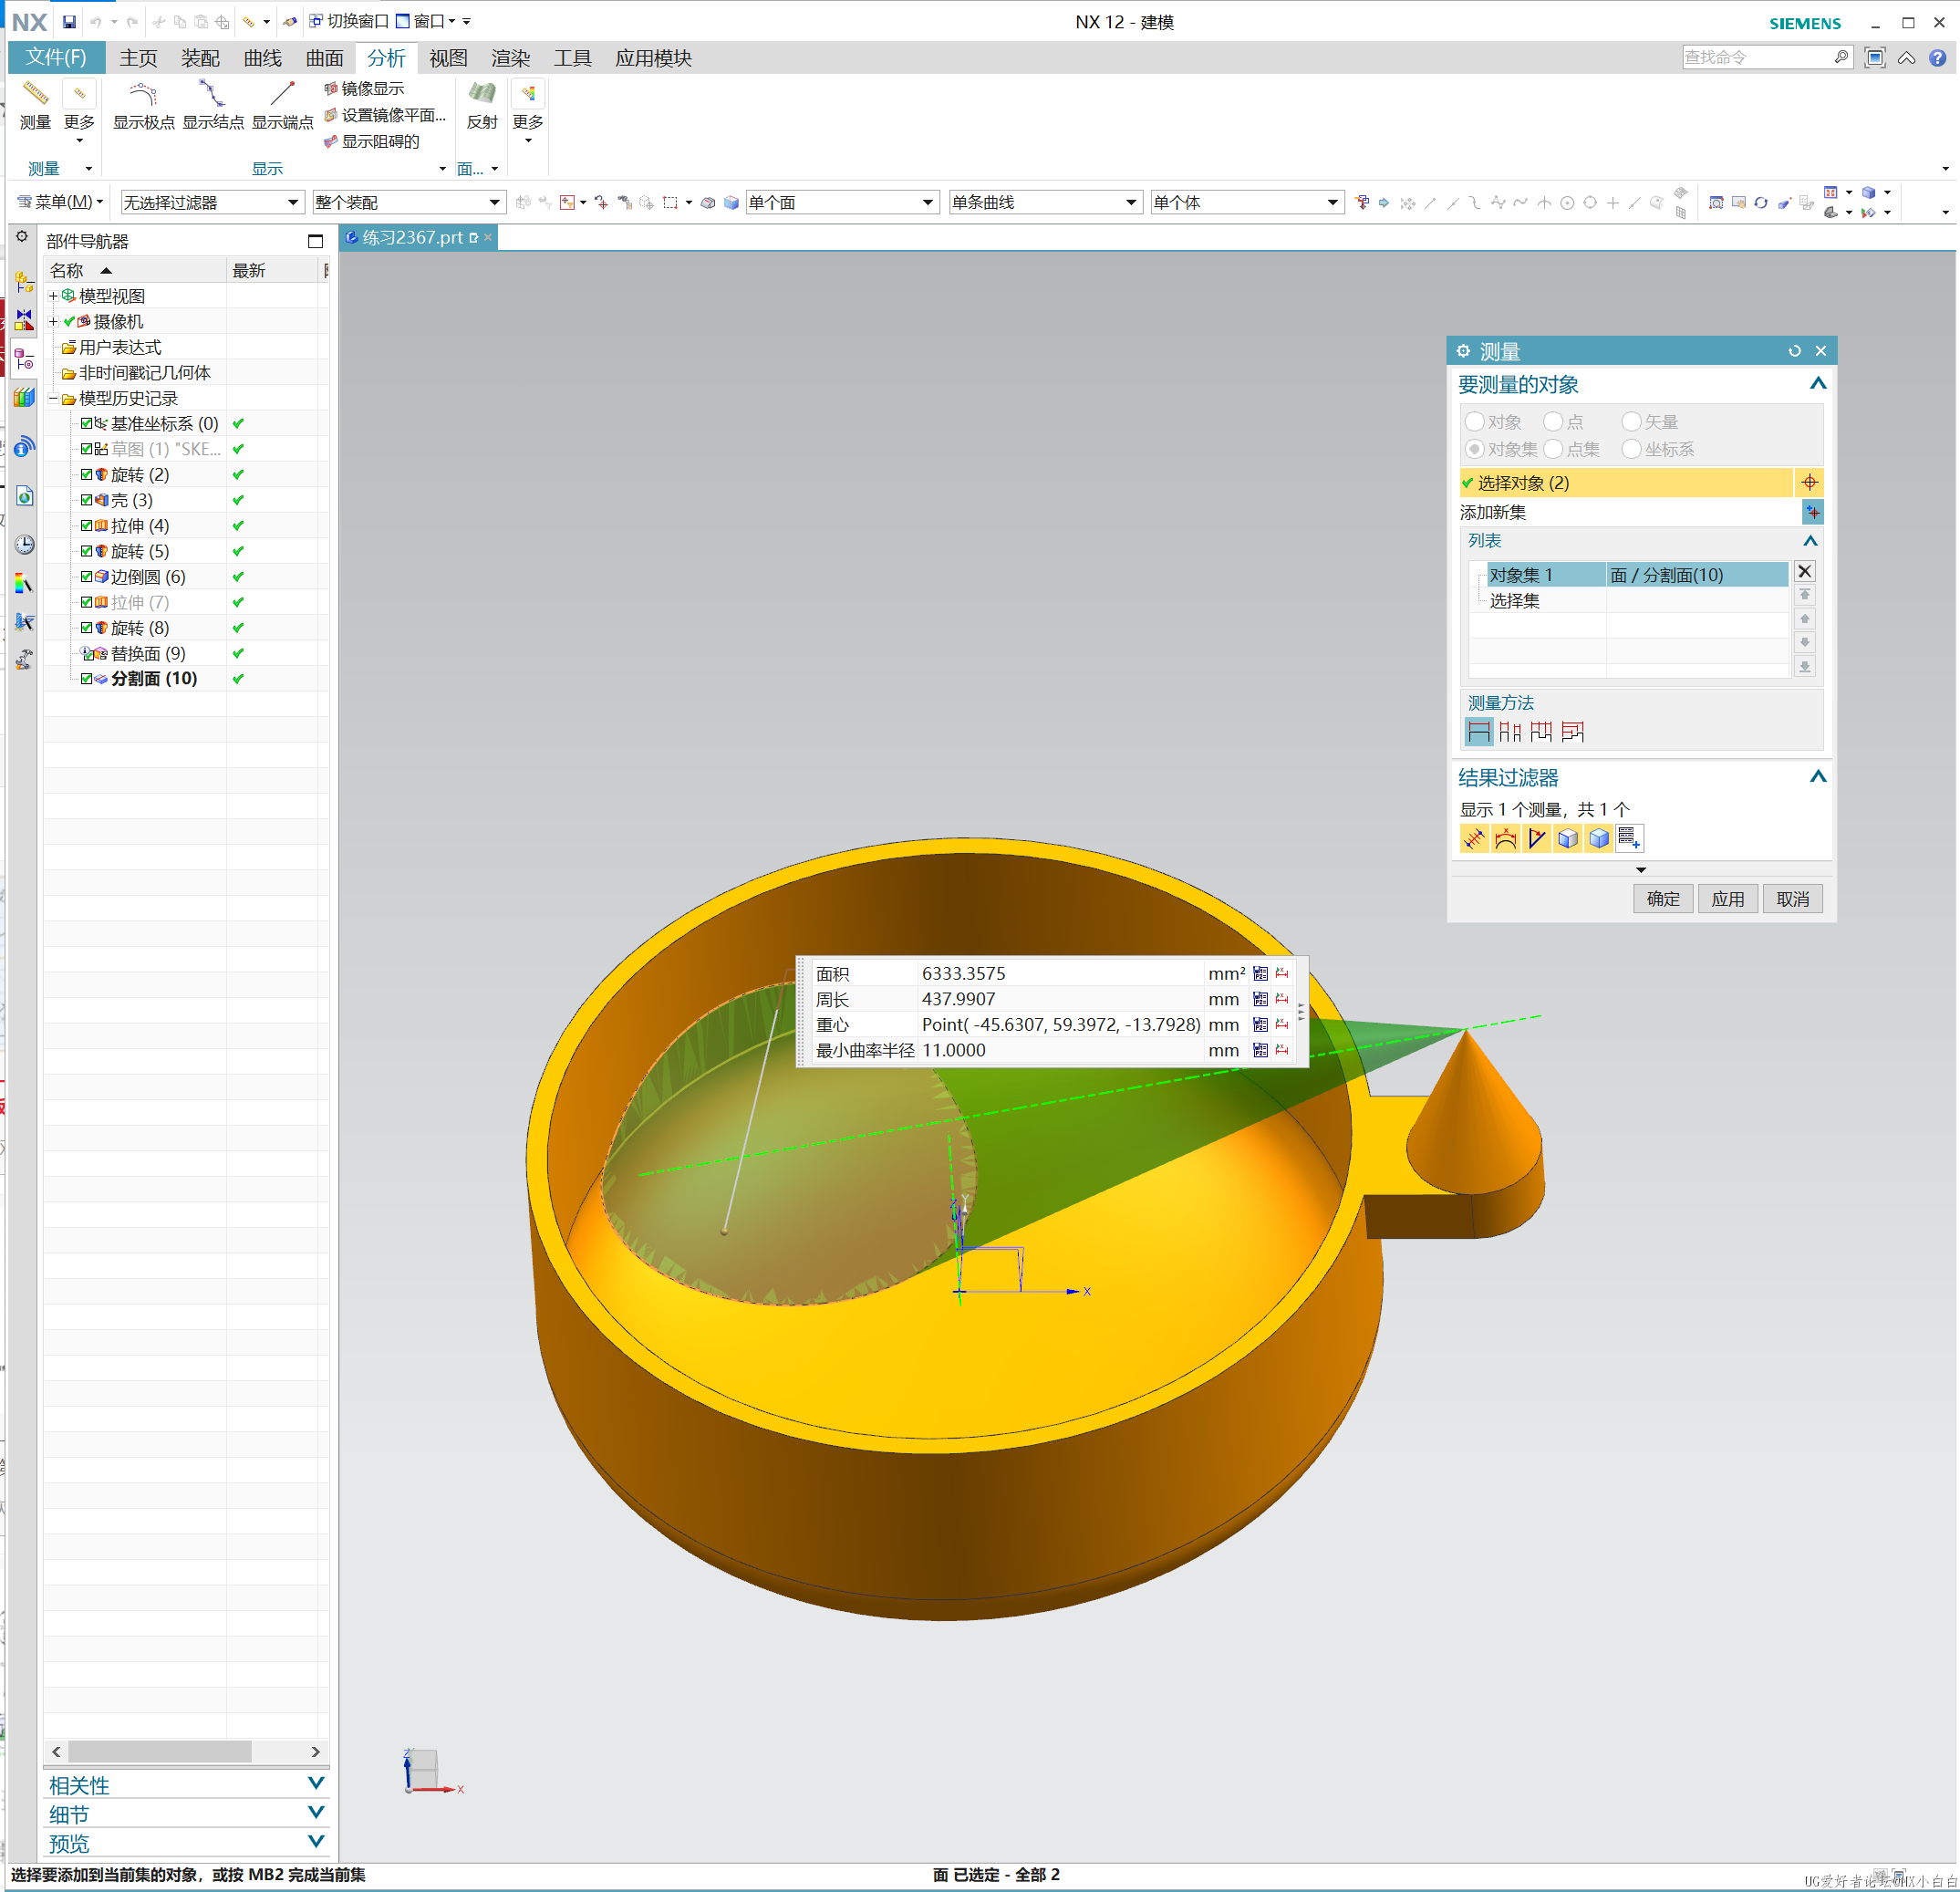This screenshot has height=1892, width=1960.
Task: Click the 查找命令 search field
Action: [x=1757, y=57]
